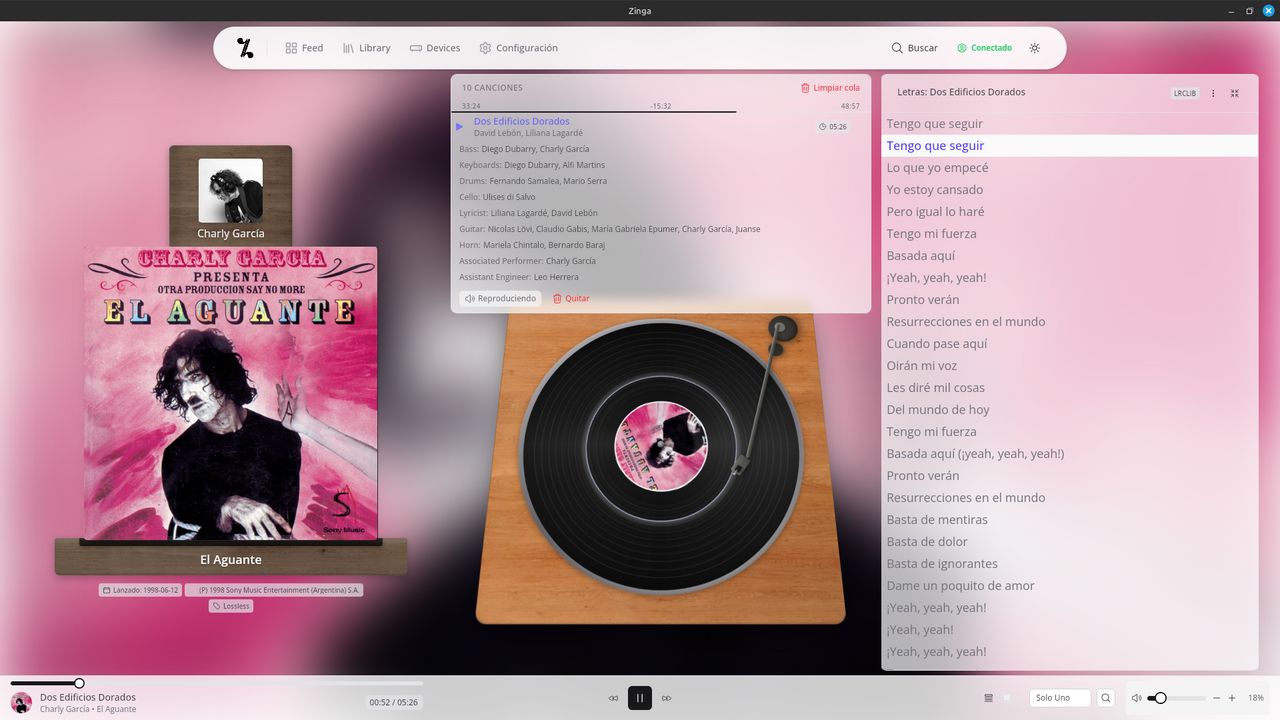Screen dimensions: 1280x720
Task: Open the Buscar search
Action: (x=915, y=48)
